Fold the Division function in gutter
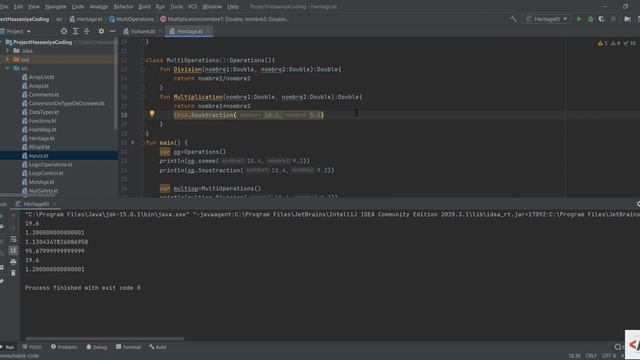 142,69
